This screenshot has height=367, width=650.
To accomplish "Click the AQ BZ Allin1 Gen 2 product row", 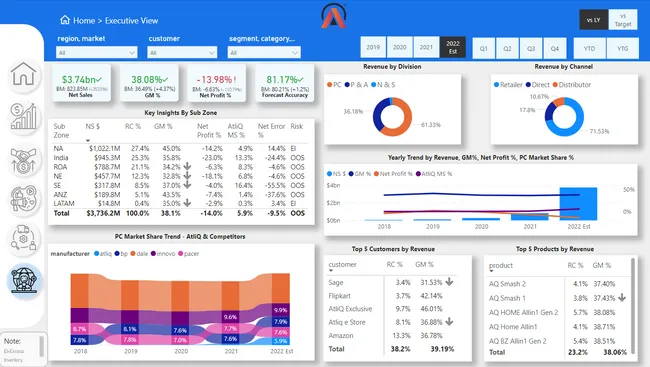I will pyautogui.click(x=558, y=341).
